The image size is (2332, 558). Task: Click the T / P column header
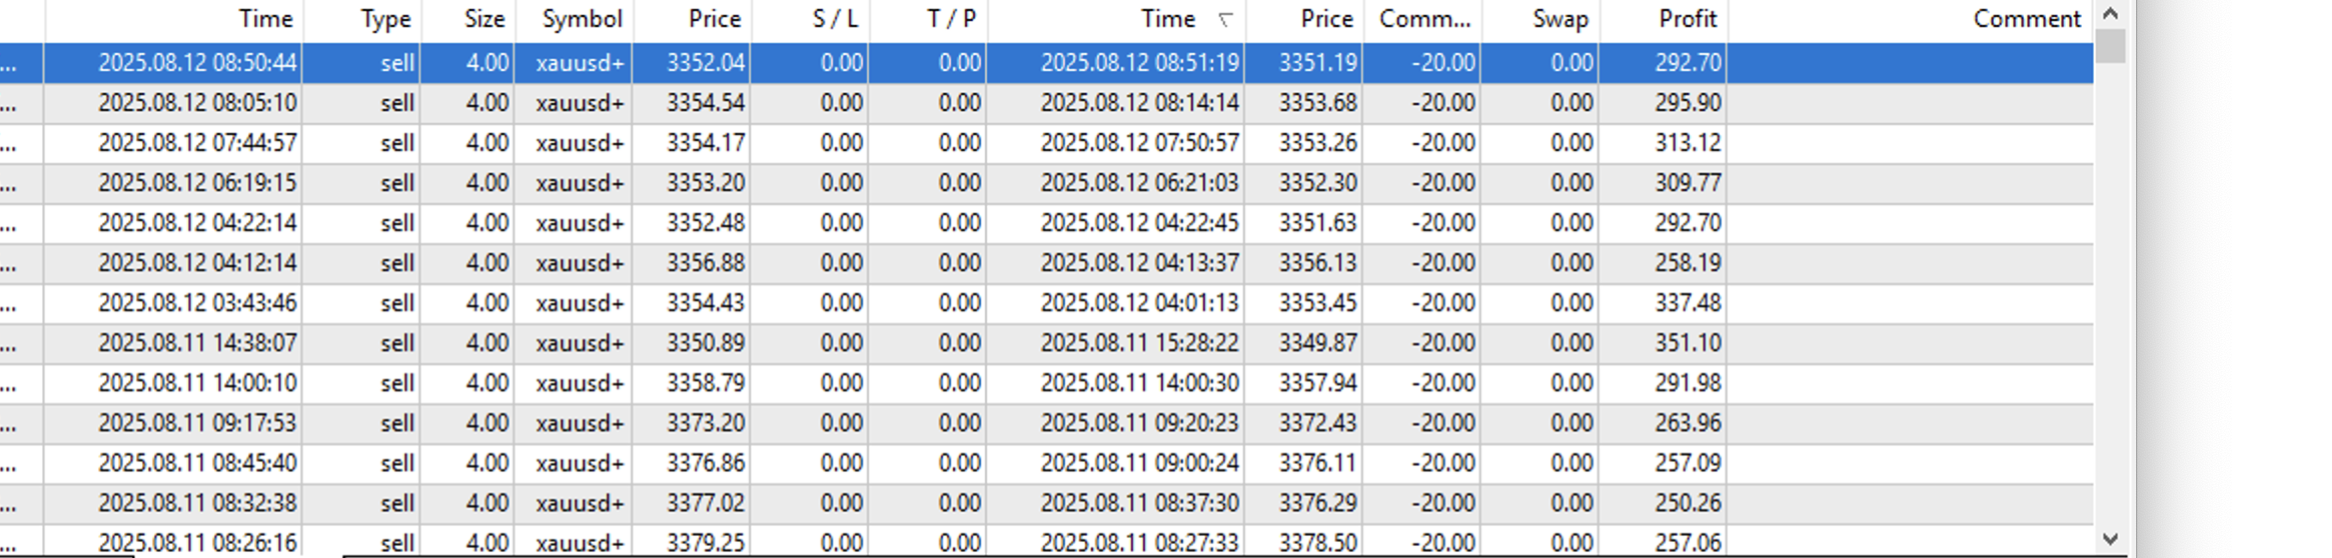click(951, 19)
